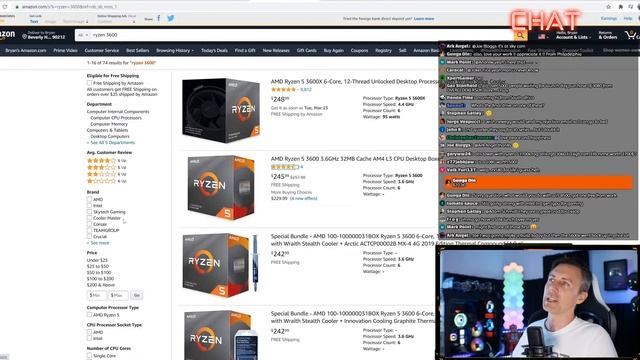Open New Releases
The height and width of the screenshot is (360, 640).
tap(276, 51)
